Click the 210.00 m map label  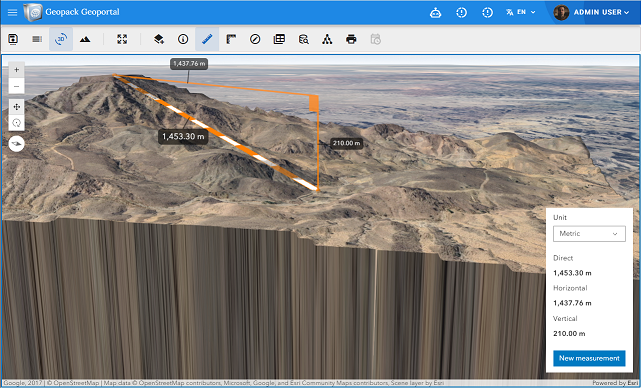point(346,143)
